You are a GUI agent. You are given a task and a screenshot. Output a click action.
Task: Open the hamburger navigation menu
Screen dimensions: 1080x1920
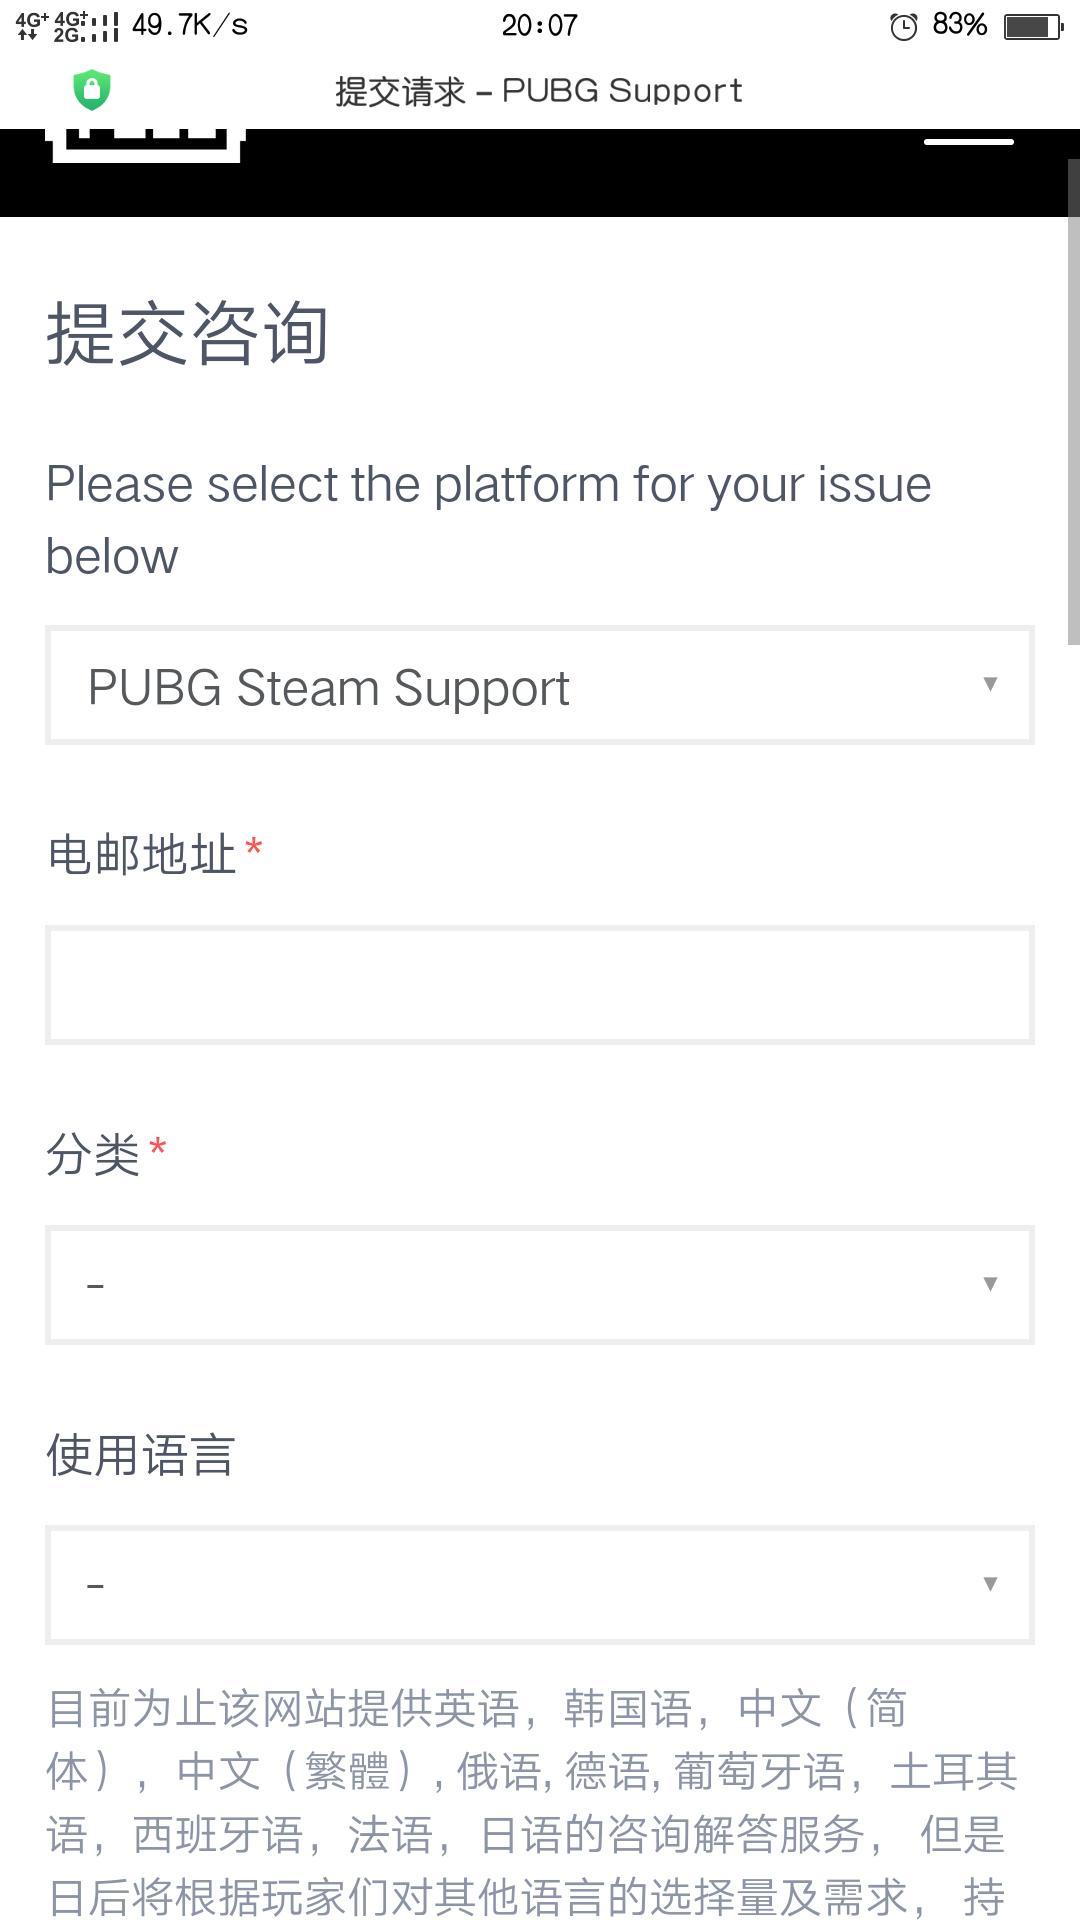click(967, 143)
